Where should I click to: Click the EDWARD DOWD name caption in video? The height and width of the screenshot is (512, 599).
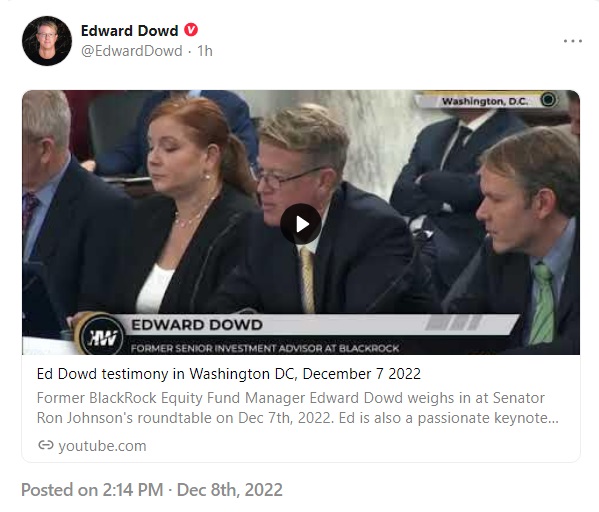(x=197, y=325)
